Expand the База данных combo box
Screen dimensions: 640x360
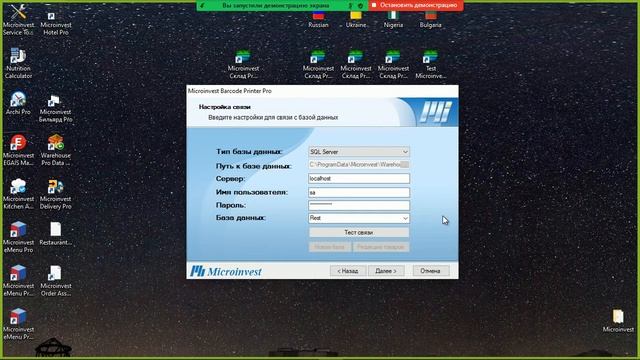pos(359,218)
